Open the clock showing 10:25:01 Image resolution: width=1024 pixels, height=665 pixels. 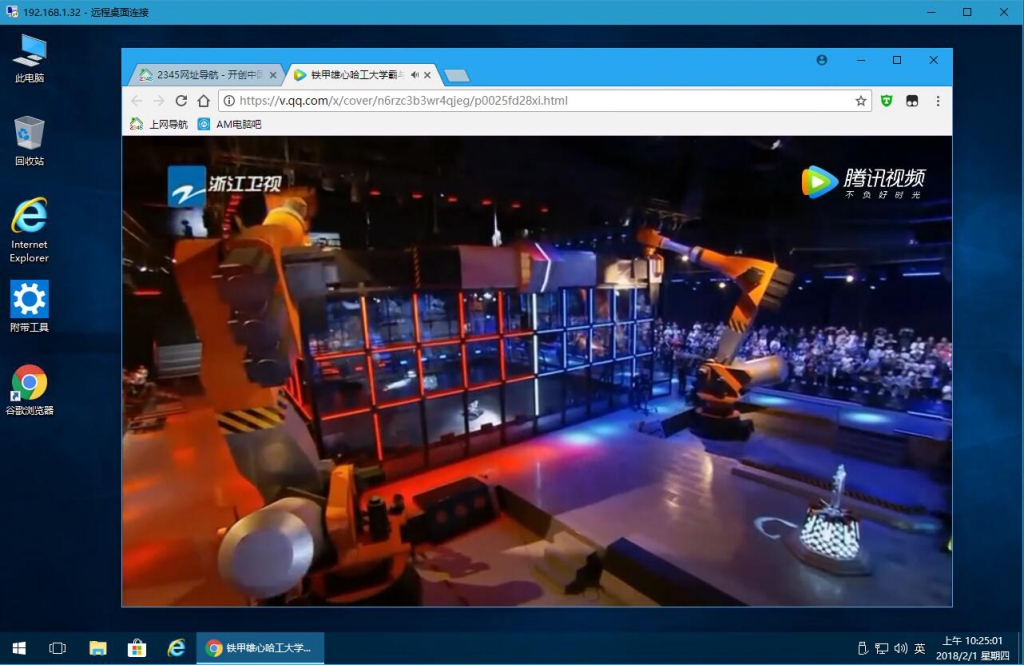[972, 648]
